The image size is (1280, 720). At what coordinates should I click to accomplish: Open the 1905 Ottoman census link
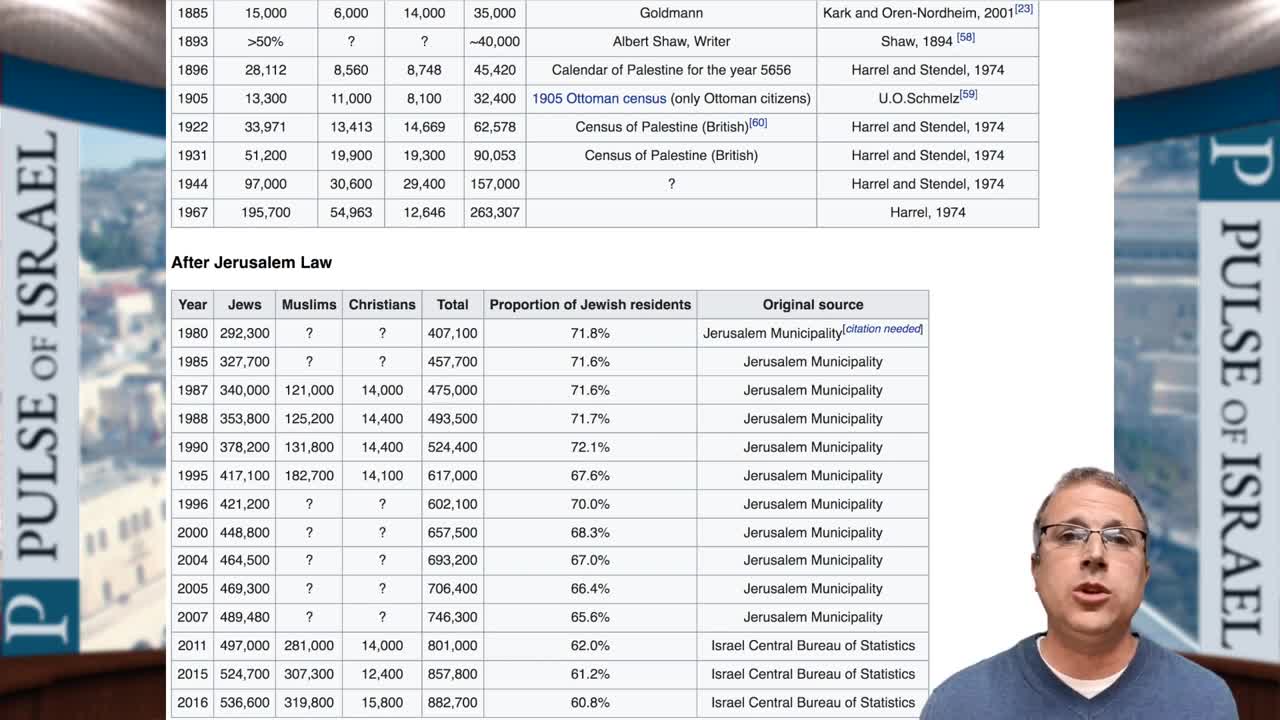tap(599, 98)
